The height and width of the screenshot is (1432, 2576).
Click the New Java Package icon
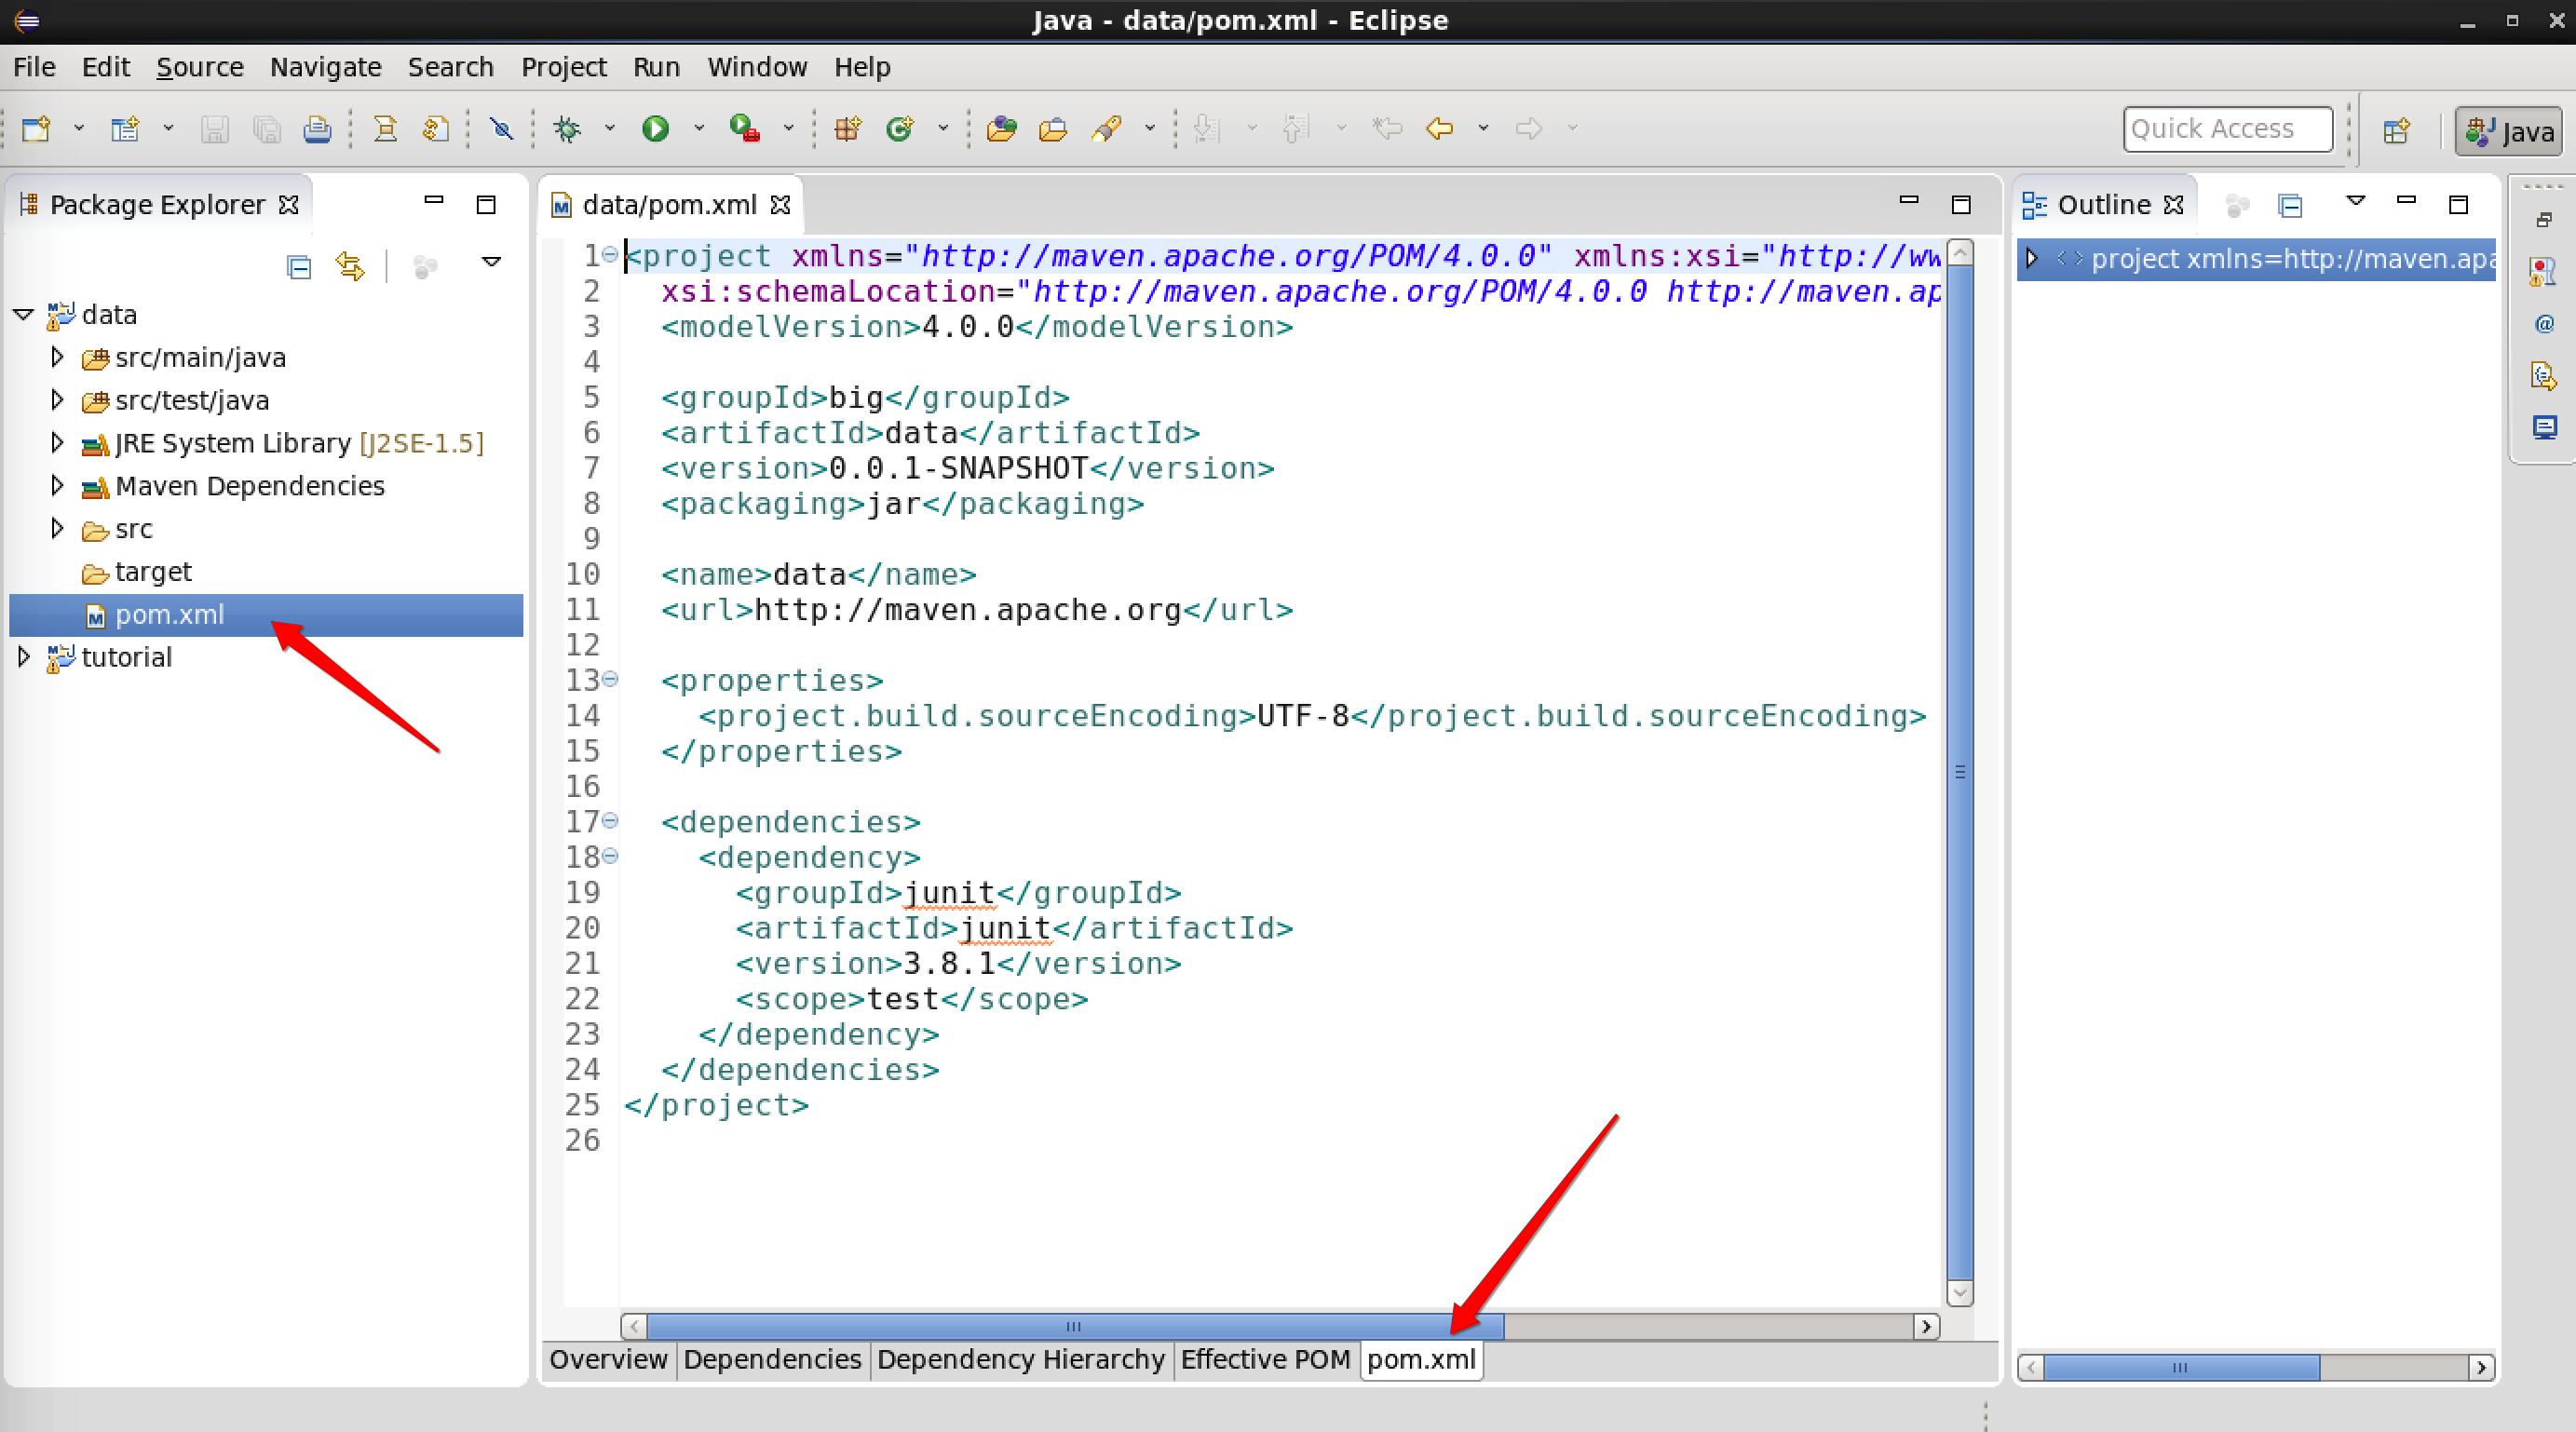pos(847,128)
